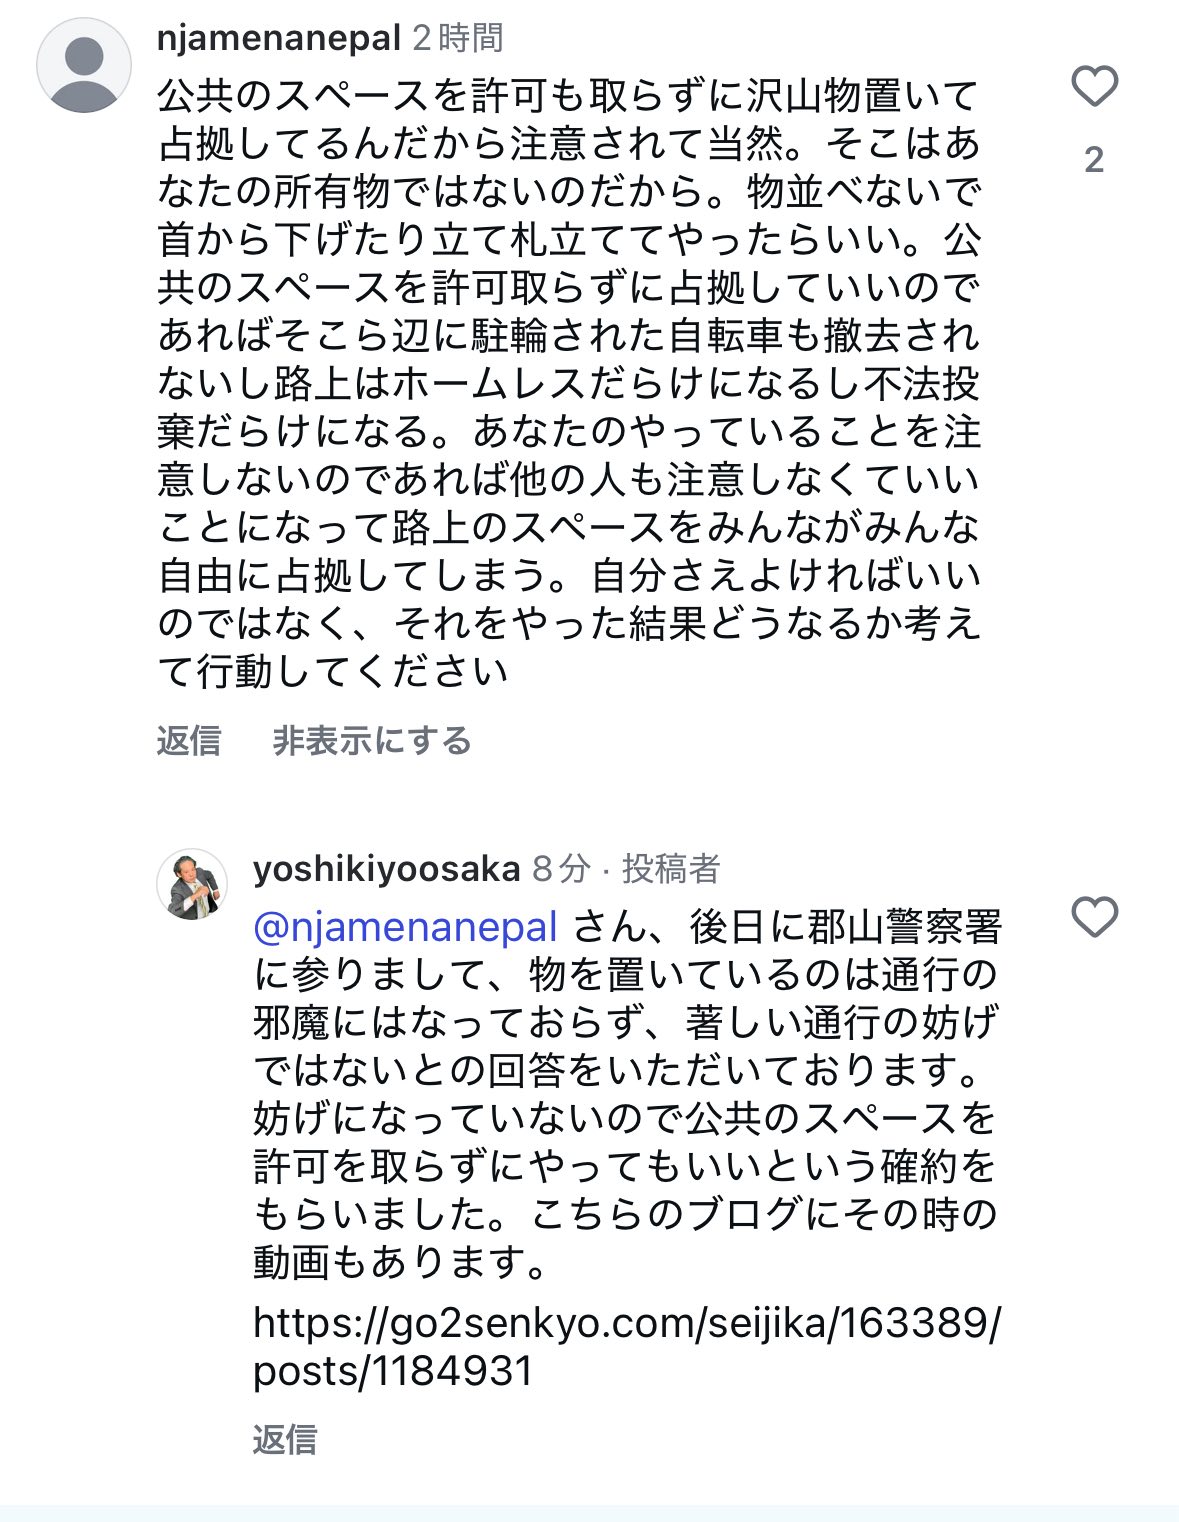Click the yoshikiyoosaka username heading
Screen dimensions: 1179x1522
pyautogui.click(x=386, y=868)
